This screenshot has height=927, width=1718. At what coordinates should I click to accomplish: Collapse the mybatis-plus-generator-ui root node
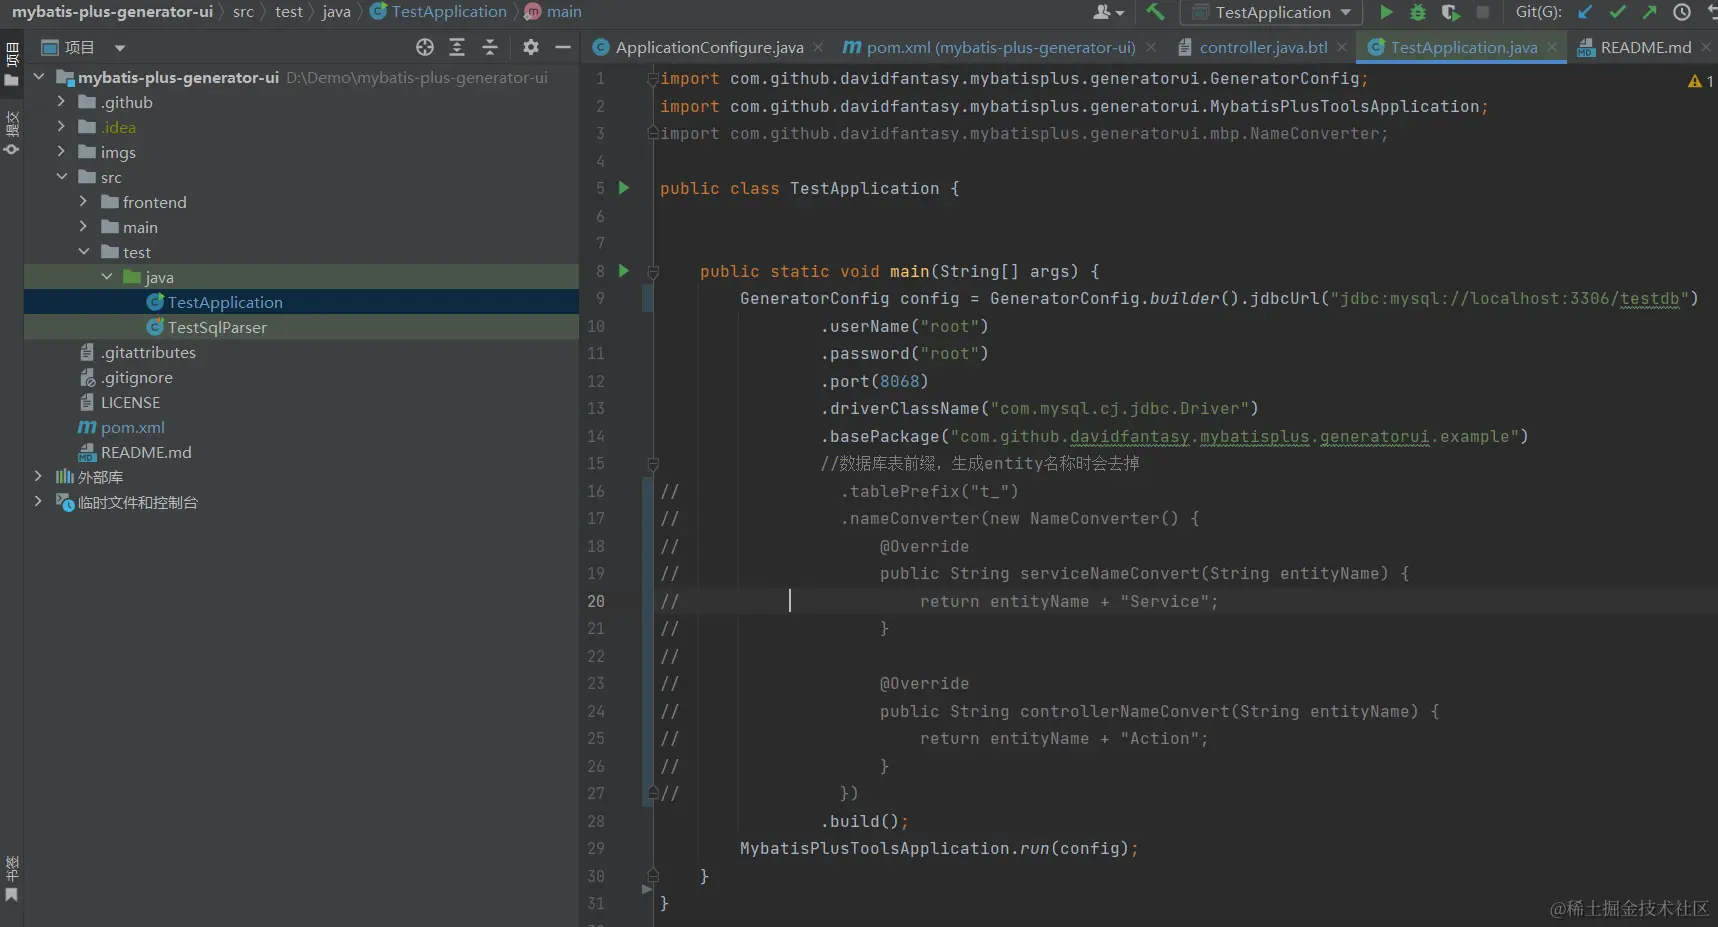point(39,77)
